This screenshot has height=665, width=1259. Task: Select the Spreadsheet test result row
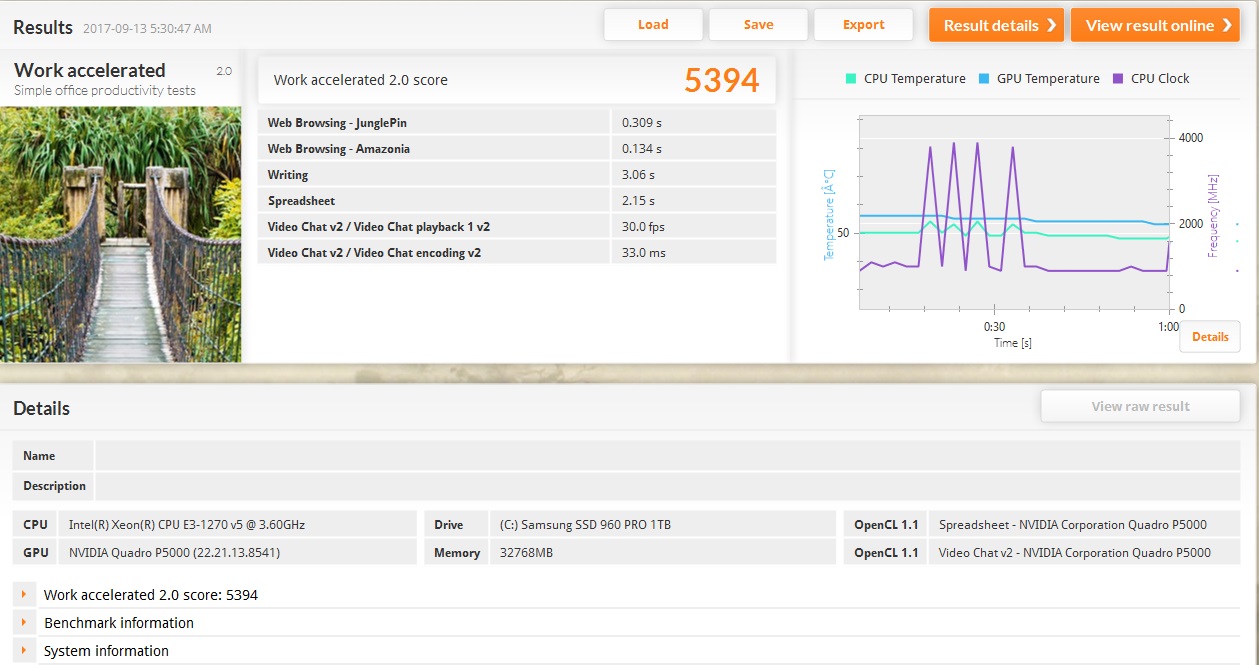click(x=517, y=201)
